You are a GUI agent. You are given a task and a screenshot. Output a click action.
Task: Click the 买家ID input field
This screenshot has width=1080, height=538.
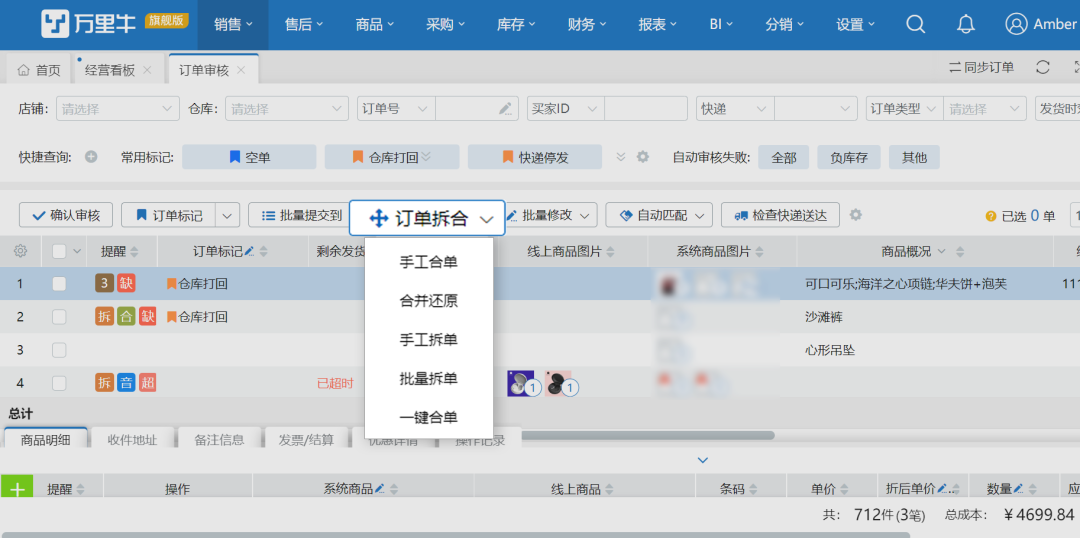click(x=645, y=108)
